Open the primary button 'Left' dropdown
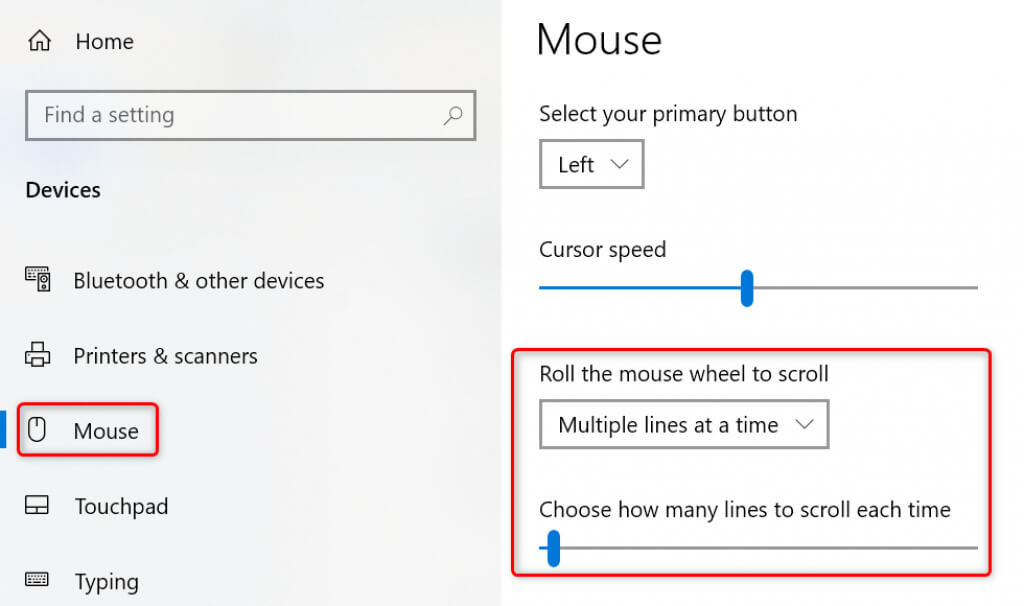Image resolution: width=1024 pixels, height=606 pixels. [x=590, y=165]
